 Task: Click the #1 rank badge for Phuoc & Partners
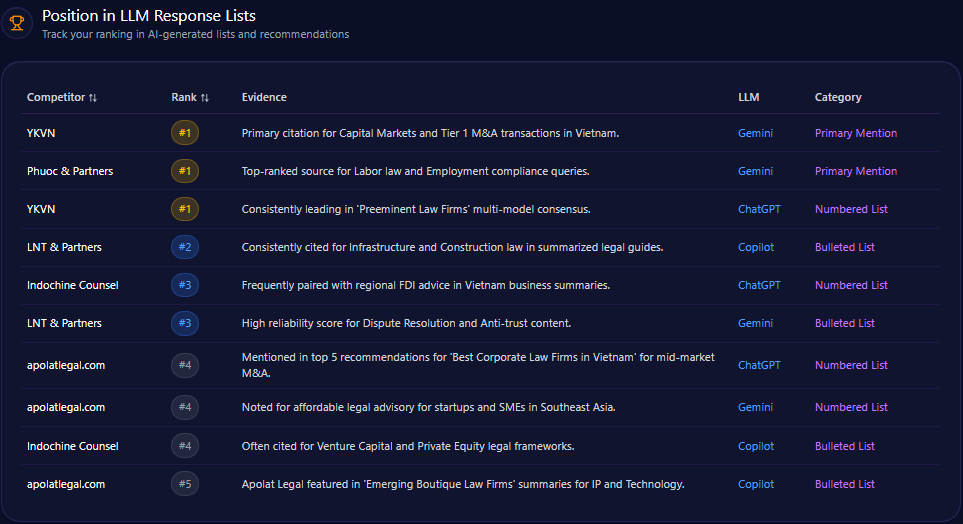pos(185,171)
